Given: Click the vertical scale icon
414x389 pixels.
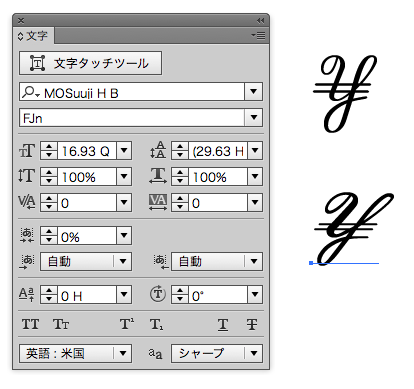Looking at the screenshot, I should 27,176.
